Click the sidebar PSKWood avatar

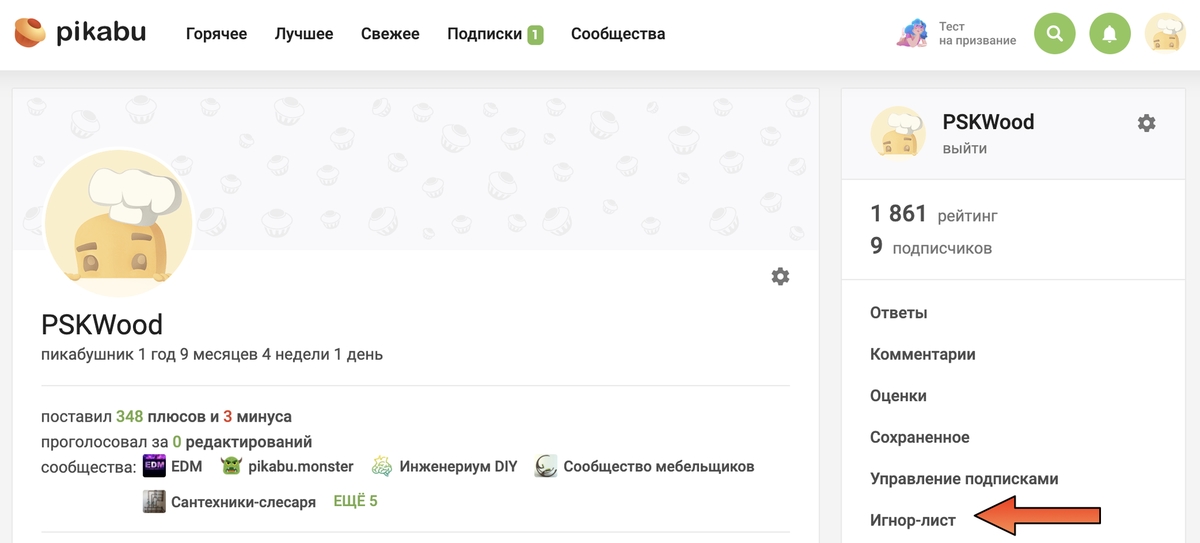pos(898,133)
